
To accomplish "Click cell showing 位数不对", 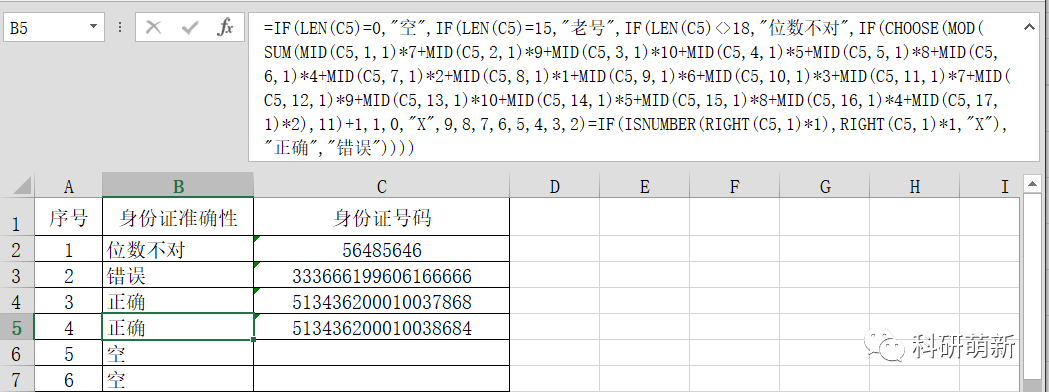I will (178, 249).
